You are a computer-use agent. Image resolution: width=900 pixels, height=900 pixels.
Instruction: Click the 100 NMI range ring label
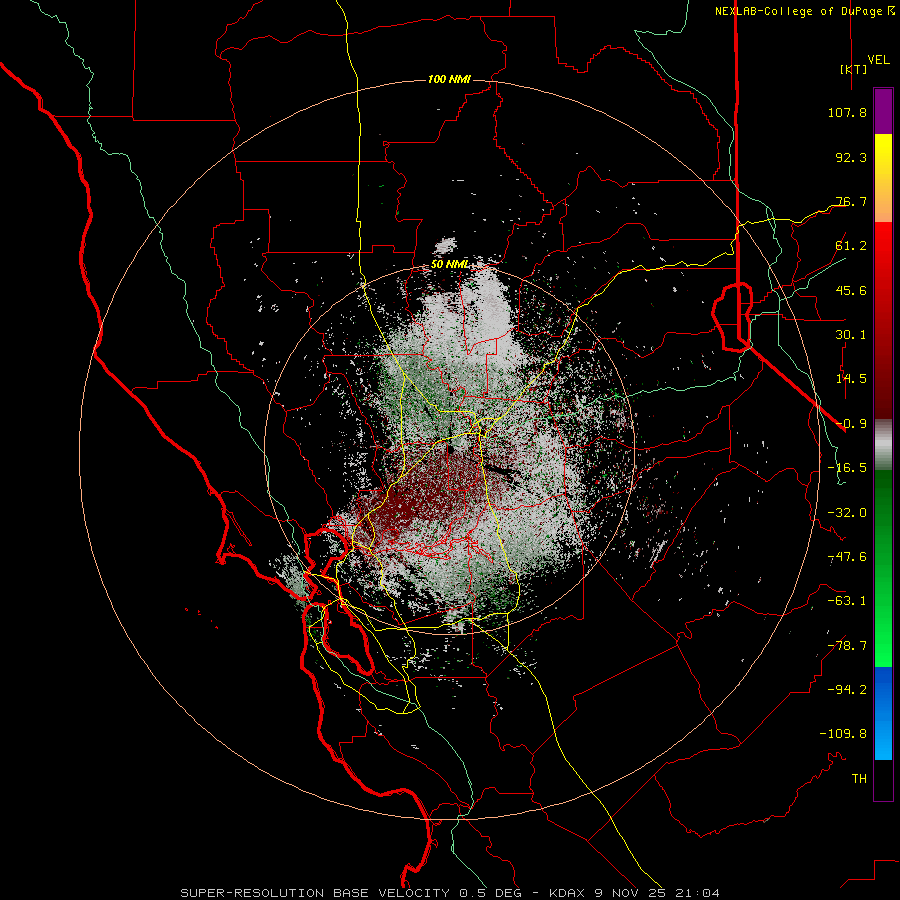(x=449, y=79)
